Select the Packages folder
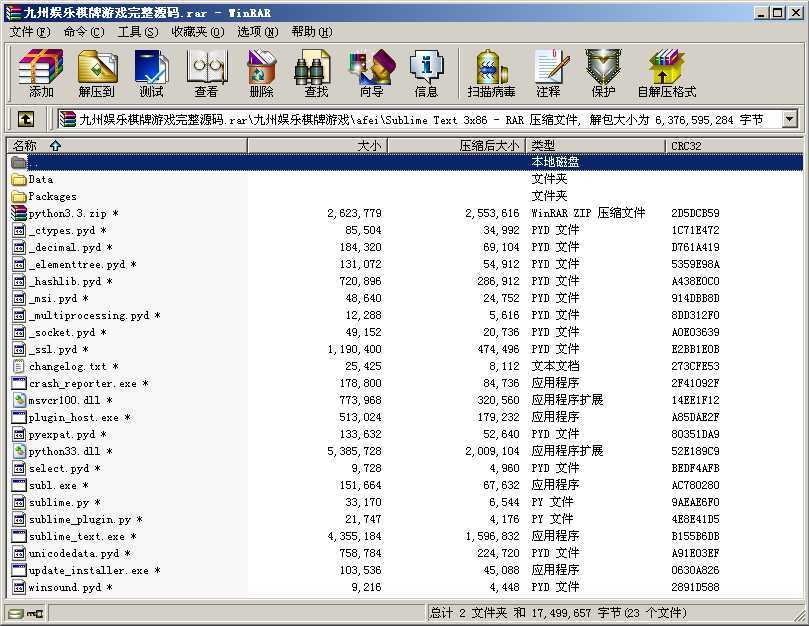The width and height of the screenshot is (809, 626). pyautogui.click(x=52, y=196)
